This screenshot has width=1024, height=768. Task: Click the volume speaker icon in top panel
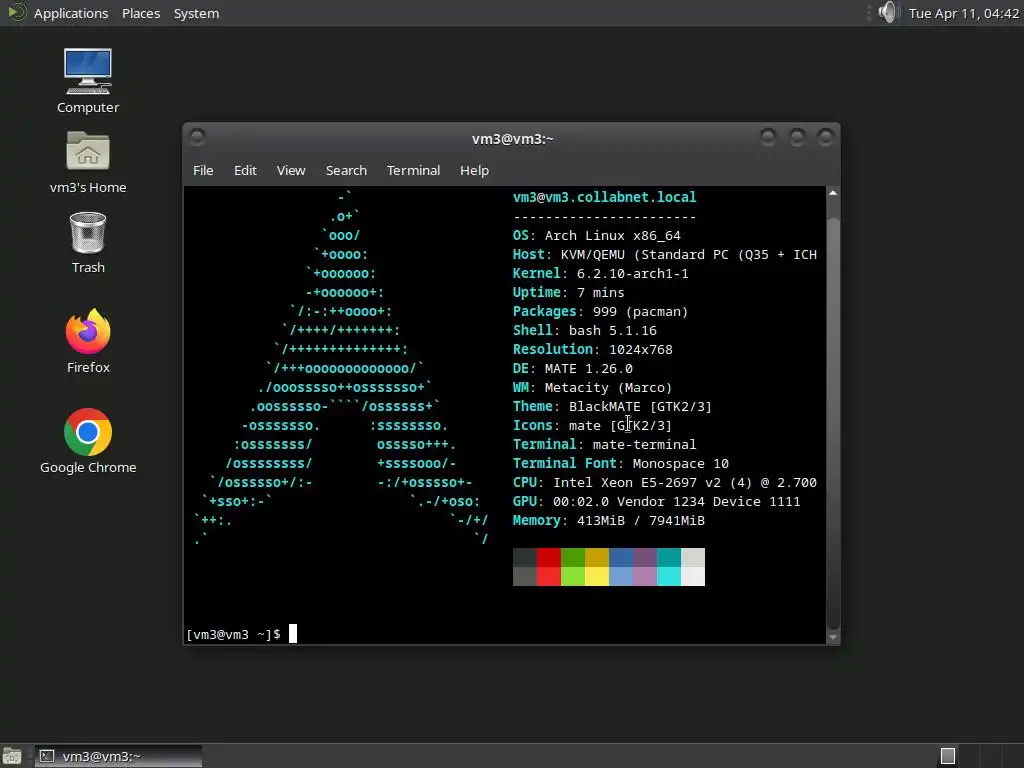click(888, 12)
